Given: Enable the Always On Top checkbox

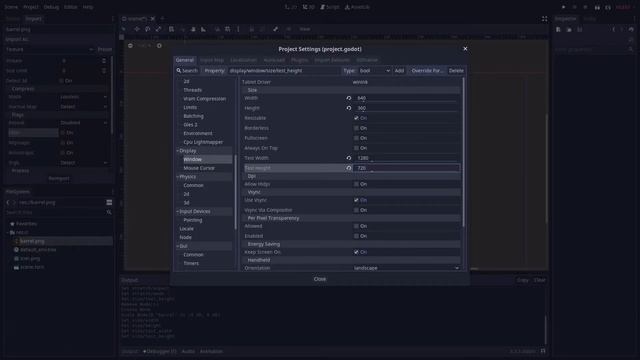Looking at the screenshot, I should [x=356, y=148].
